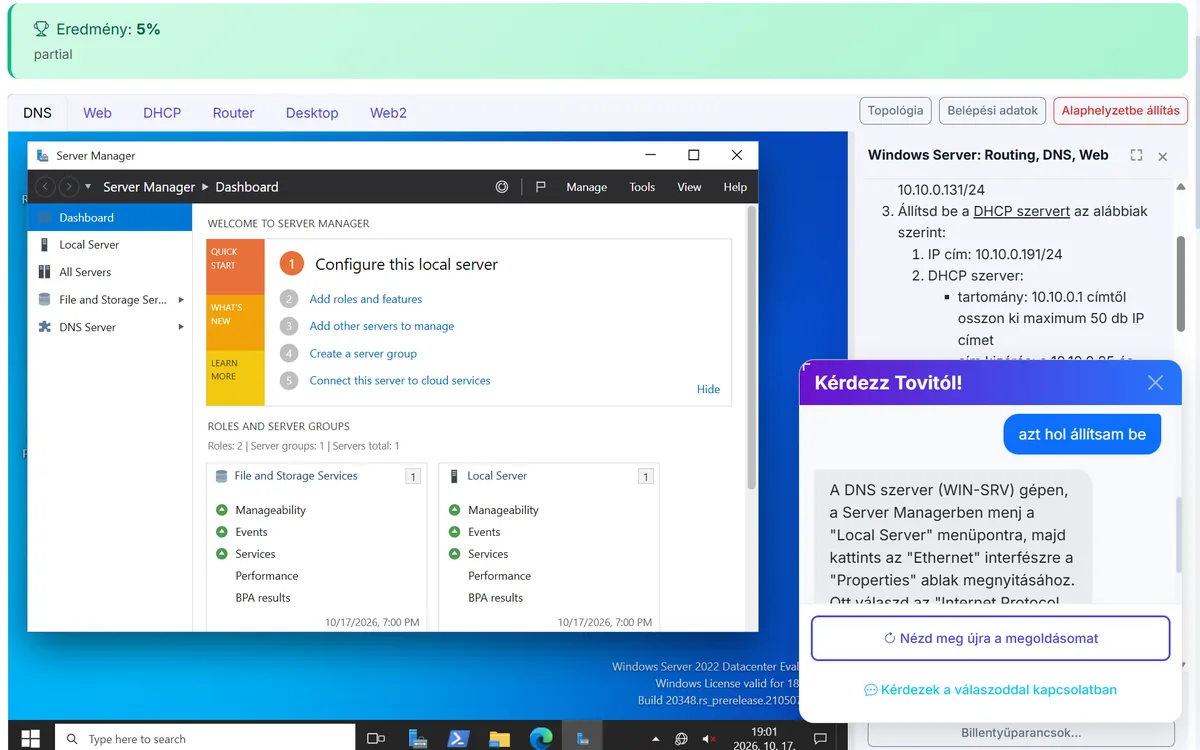The image size is (1200, 750).
Task: Select Dashboard in the left pane
Action: coord(110,217)
